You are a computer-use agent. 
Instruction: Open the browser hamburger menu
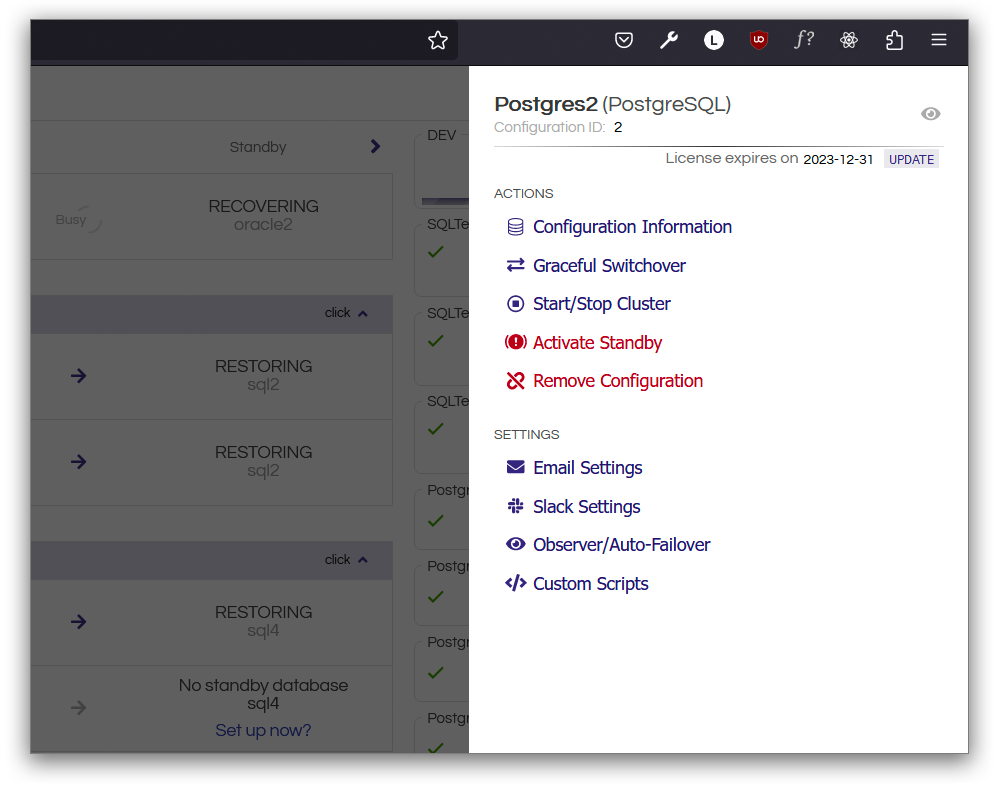[x=939, y=40]
